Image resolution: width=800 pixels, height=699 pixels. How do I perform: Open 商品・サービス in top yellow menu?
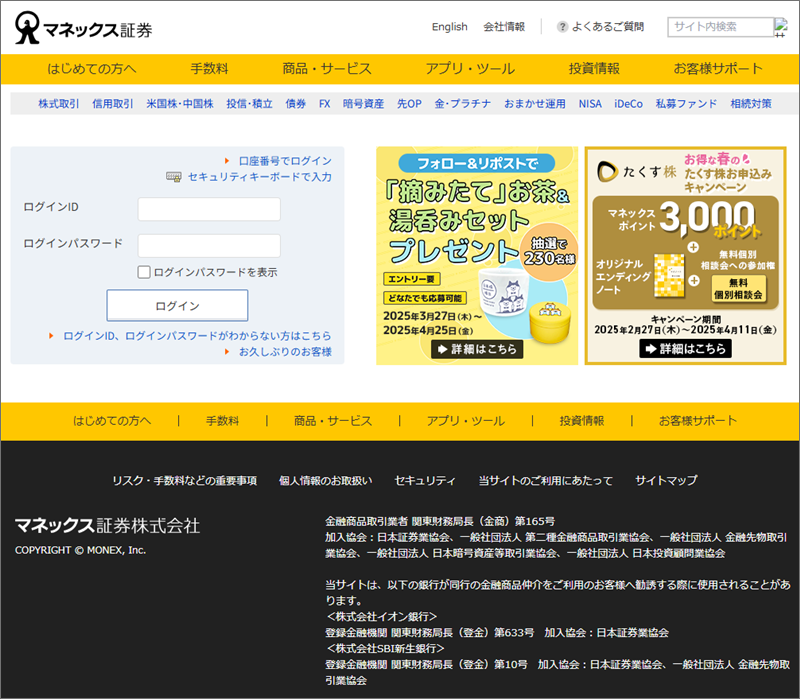326,69
